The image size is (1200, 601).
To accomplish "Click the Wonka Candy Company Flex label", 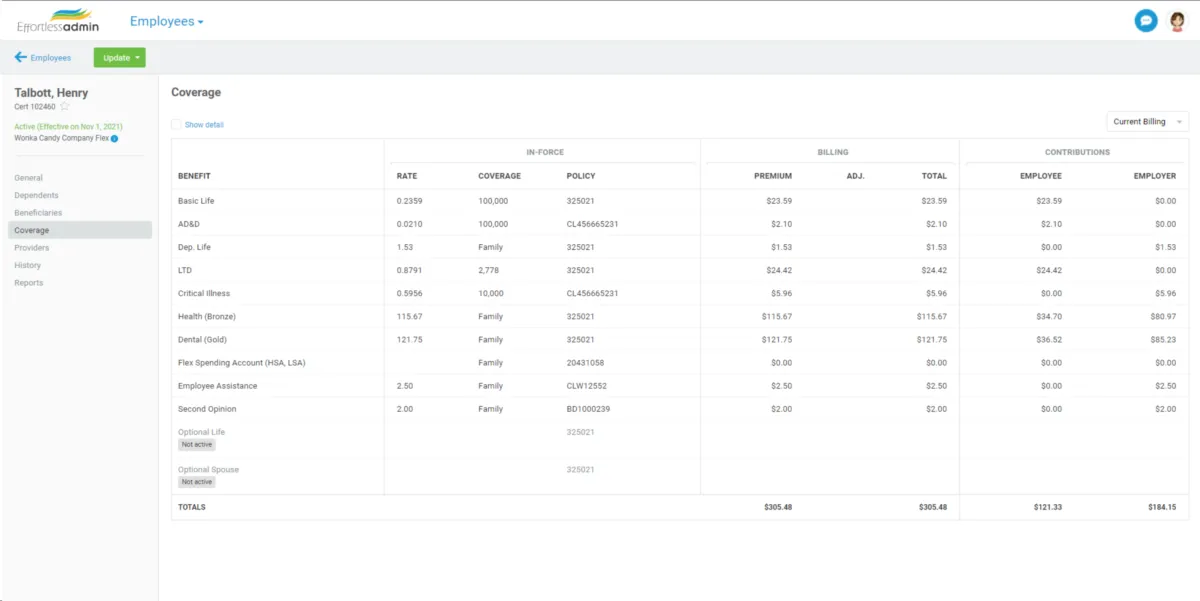I will pos(61,138).
